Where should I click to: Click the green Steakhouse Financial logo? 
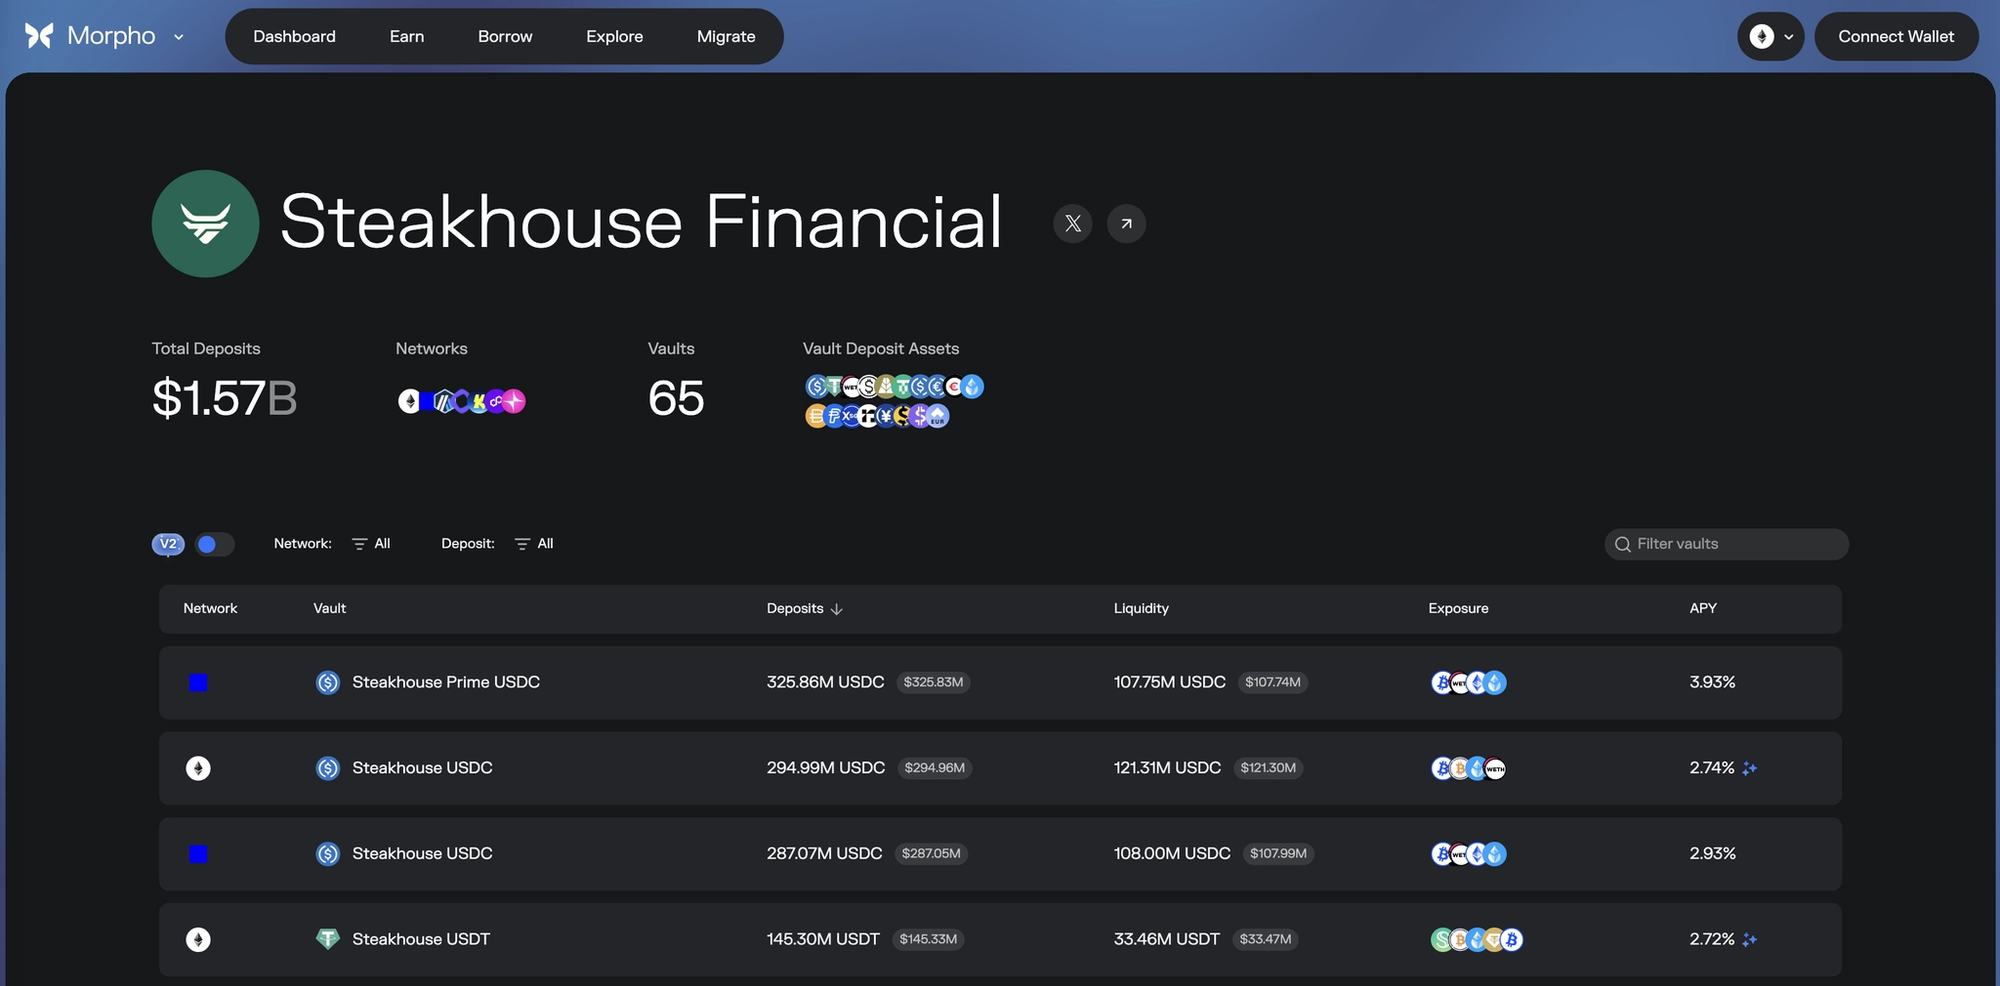pyautogui.click(x=205, y=223)
